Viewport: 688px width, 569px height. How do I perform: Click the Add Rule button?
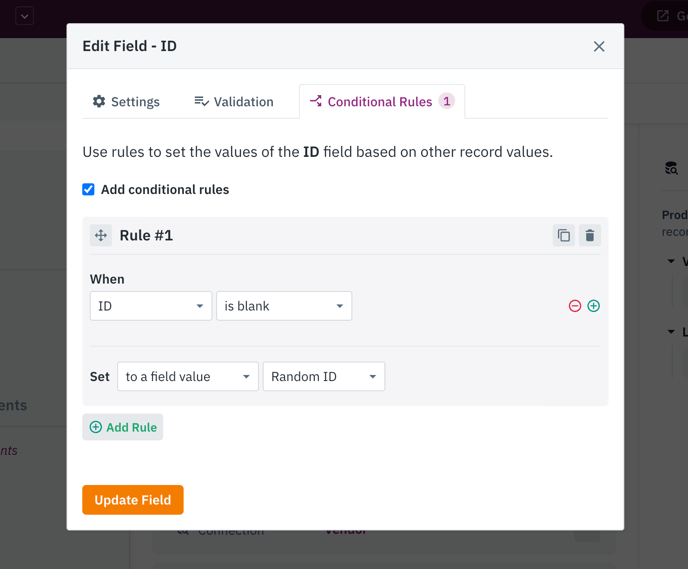[123, 427]
